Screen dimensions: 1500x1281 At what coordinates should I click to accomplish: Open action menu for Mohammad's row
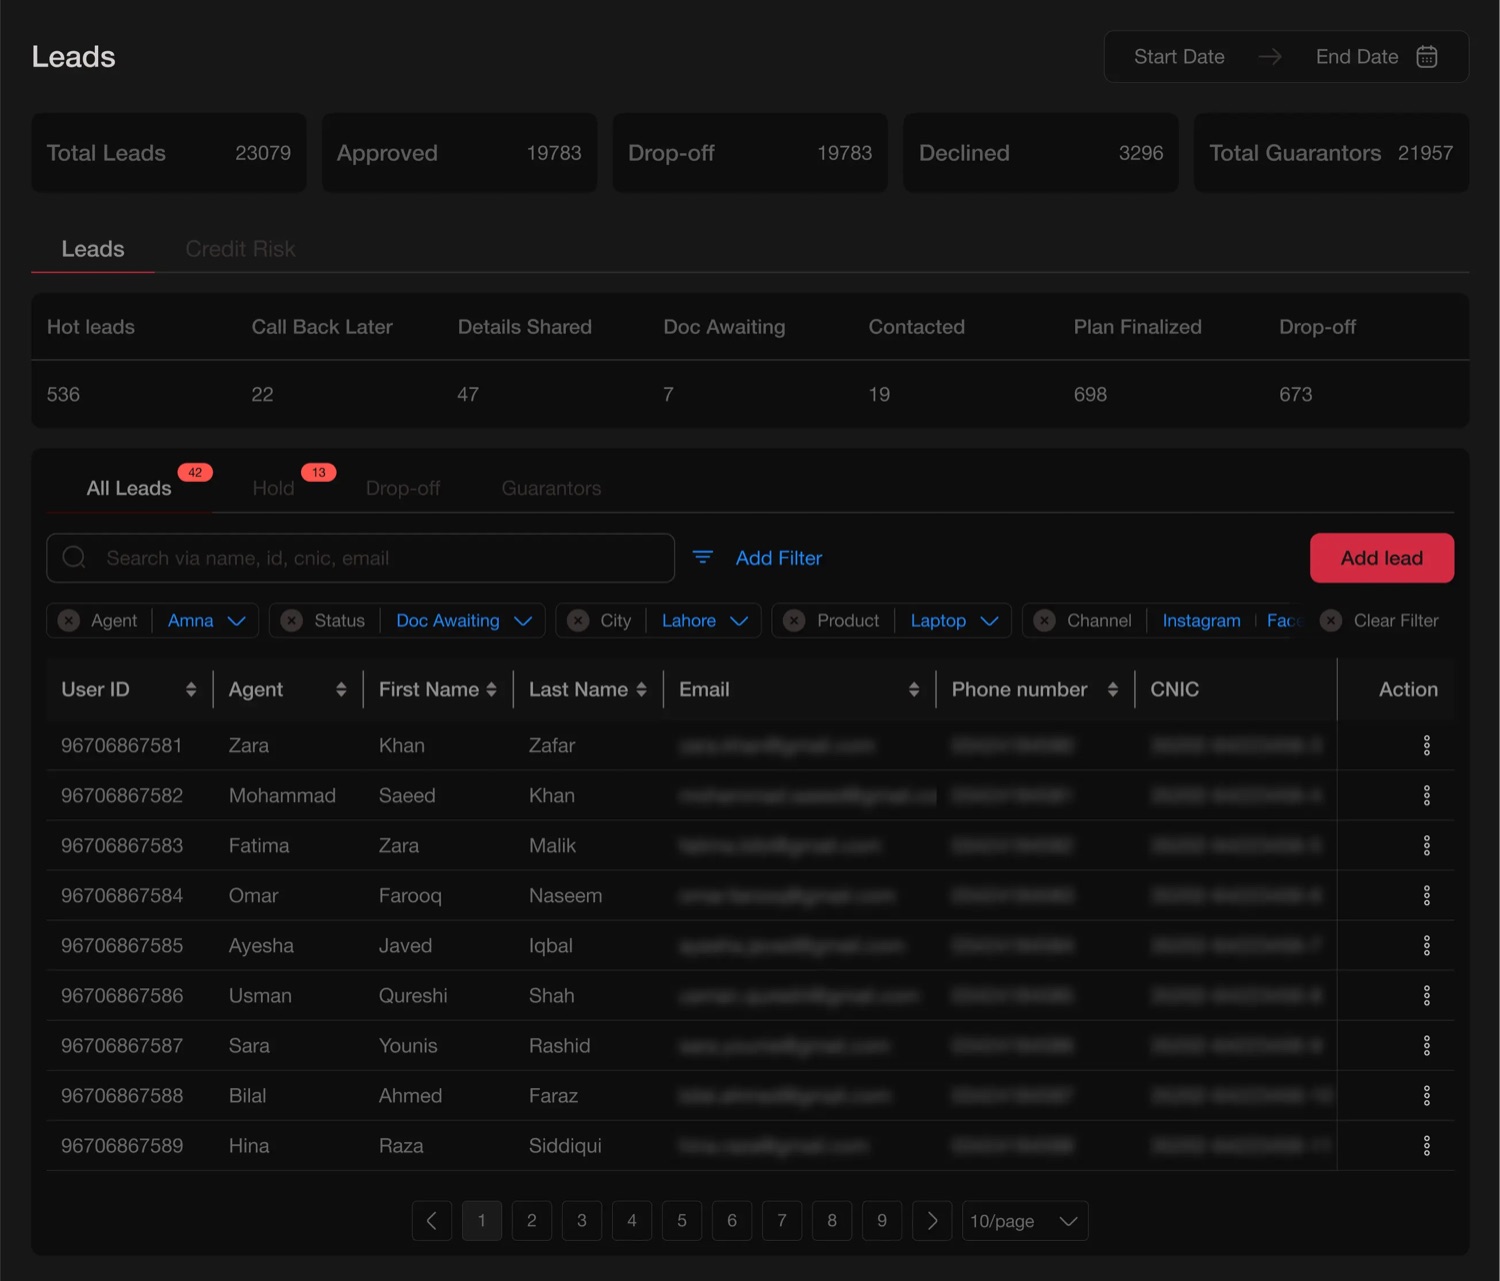pos(1427,795)
